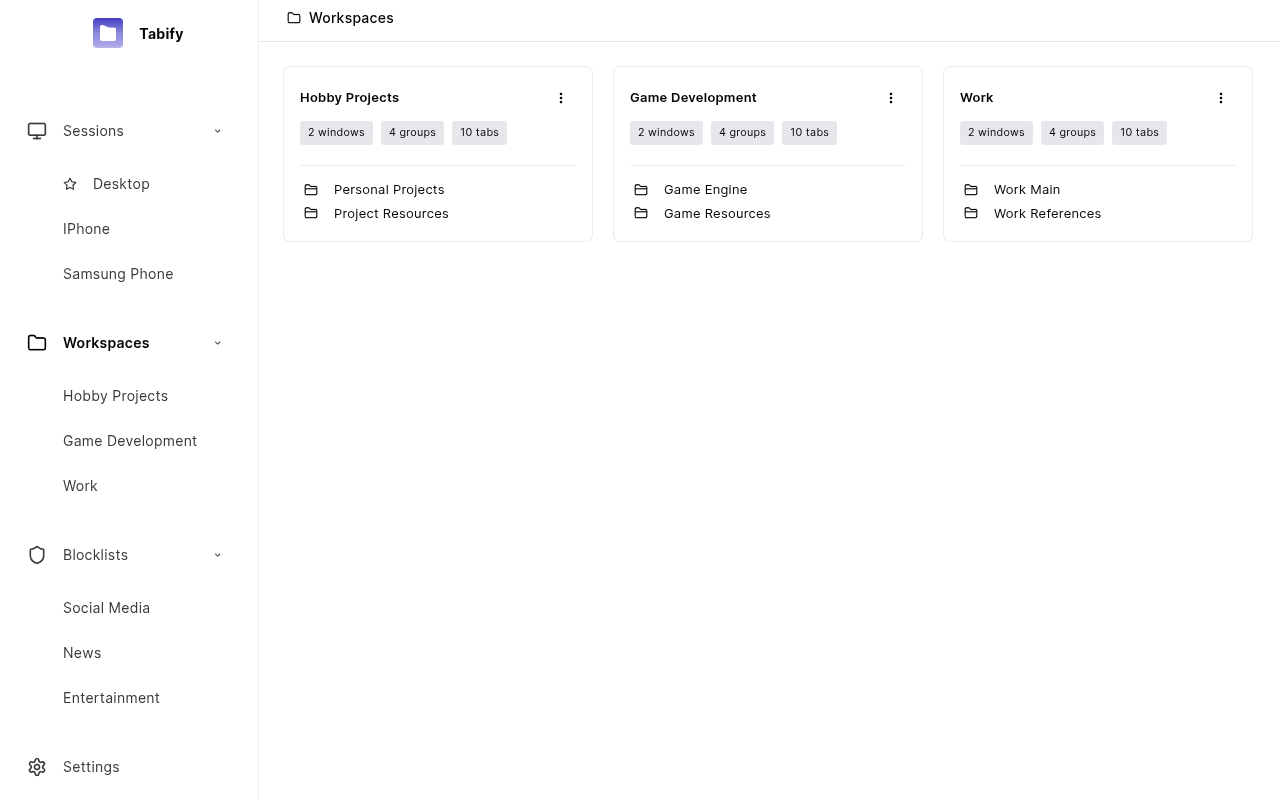Screen dimensions: 1280x800
Task: Click the Blocklists shield icon
Action: (x=37, y=555)
